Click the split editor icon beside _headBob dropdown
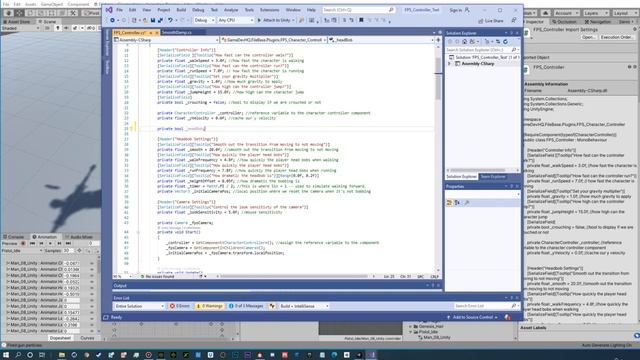 pyautogui.click(x=438, y=40)
